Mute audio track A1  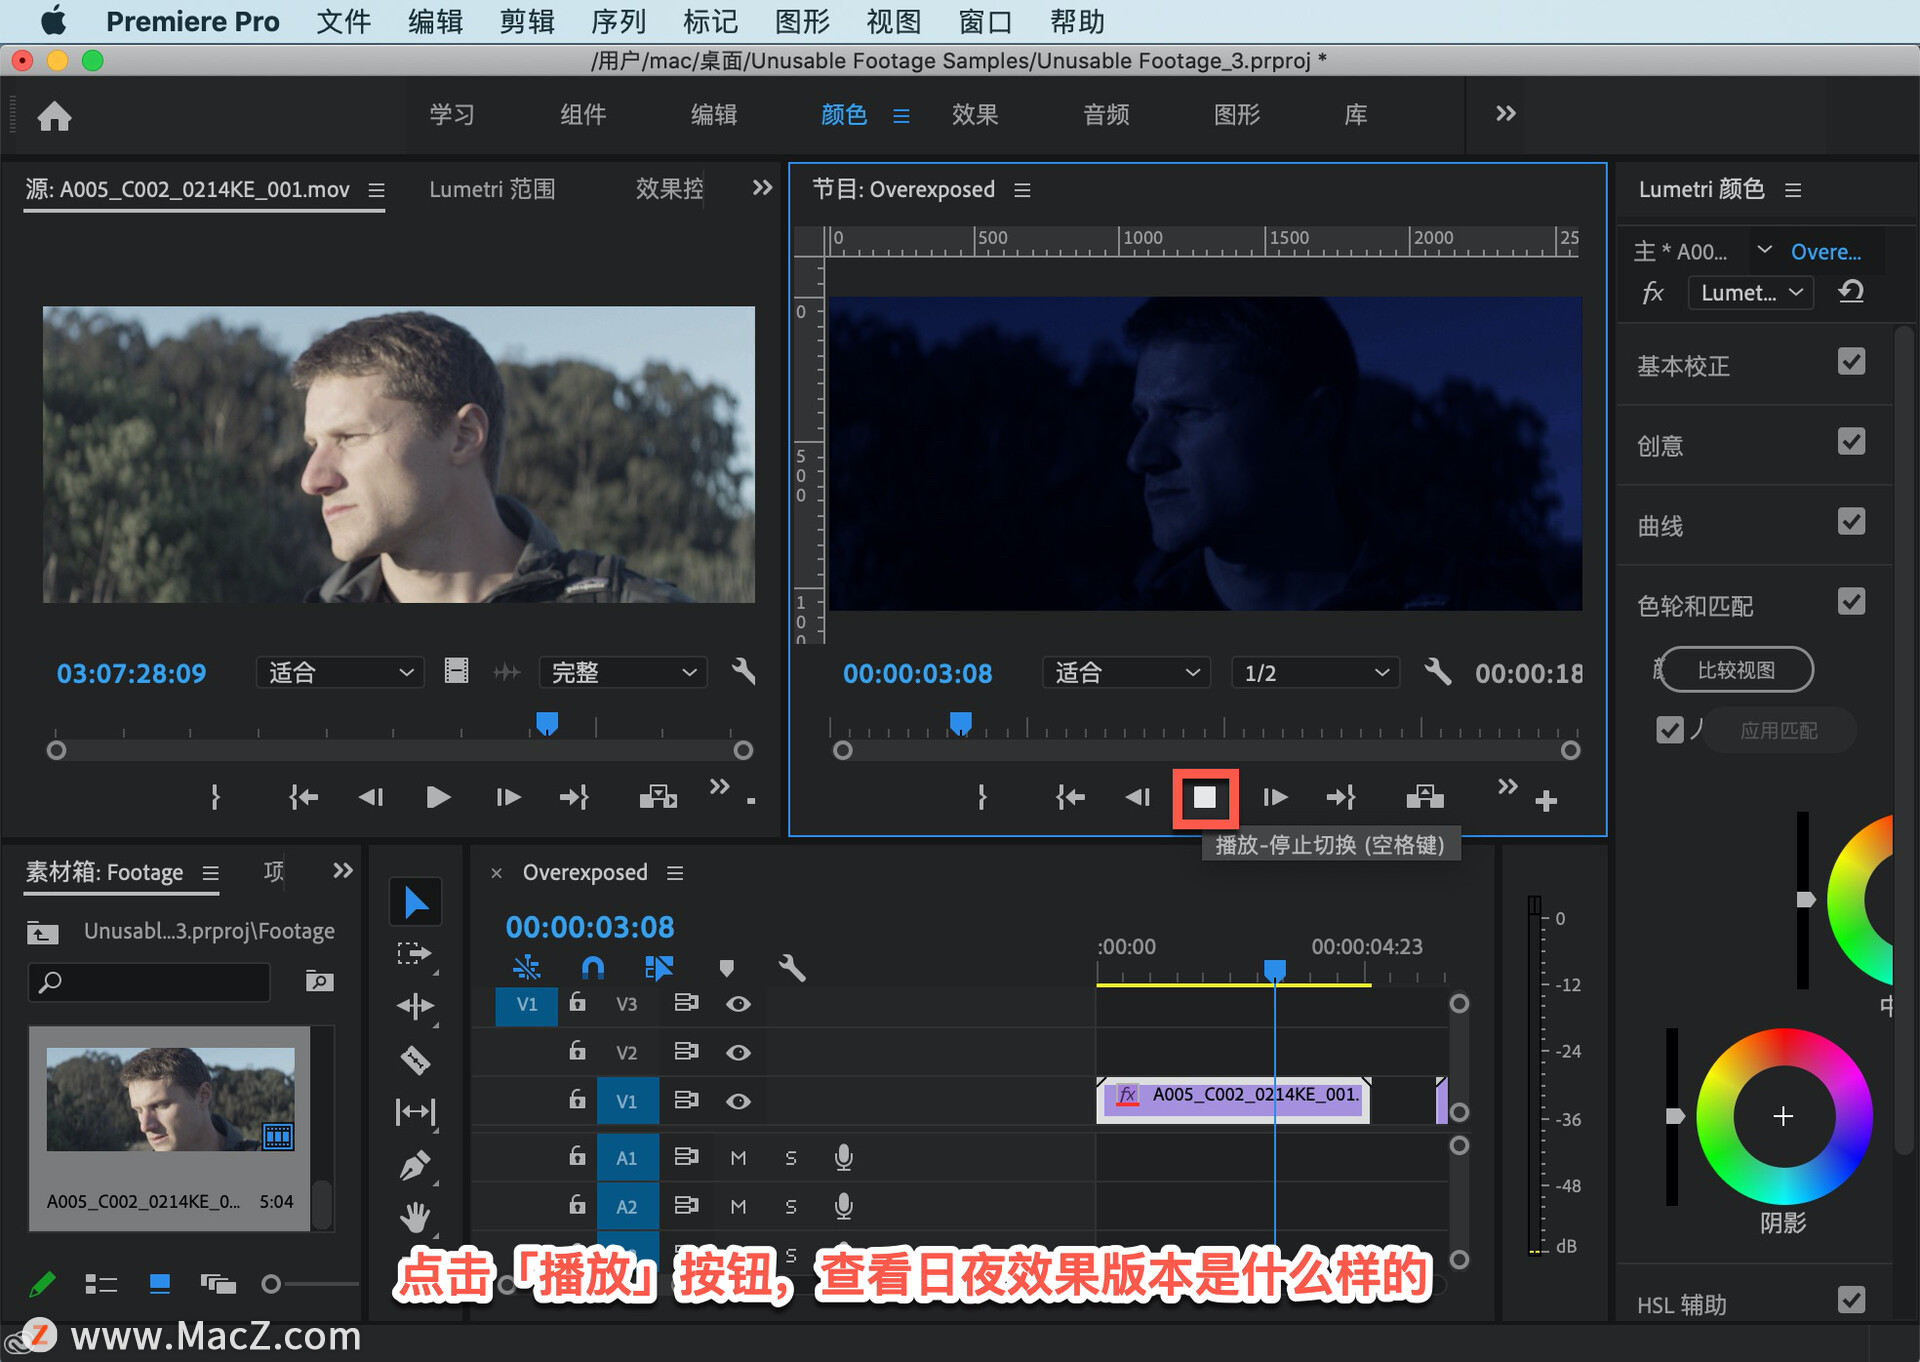click(738, 1157)
